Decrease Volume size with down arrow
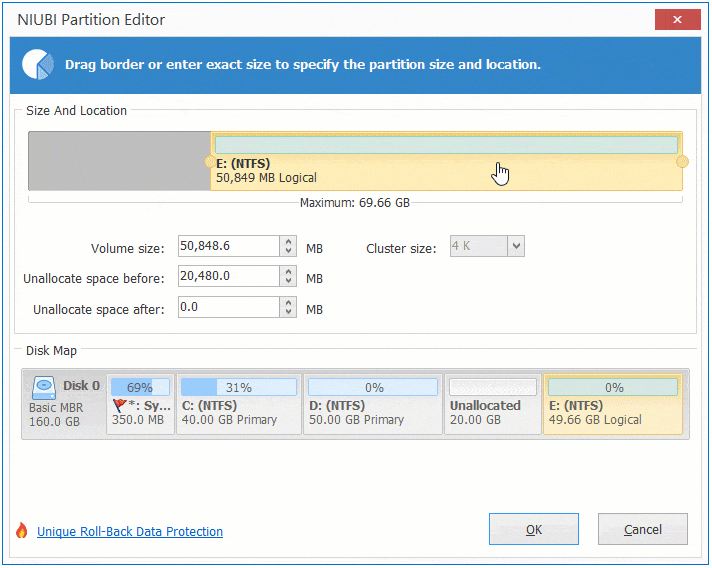 [289, 251]
